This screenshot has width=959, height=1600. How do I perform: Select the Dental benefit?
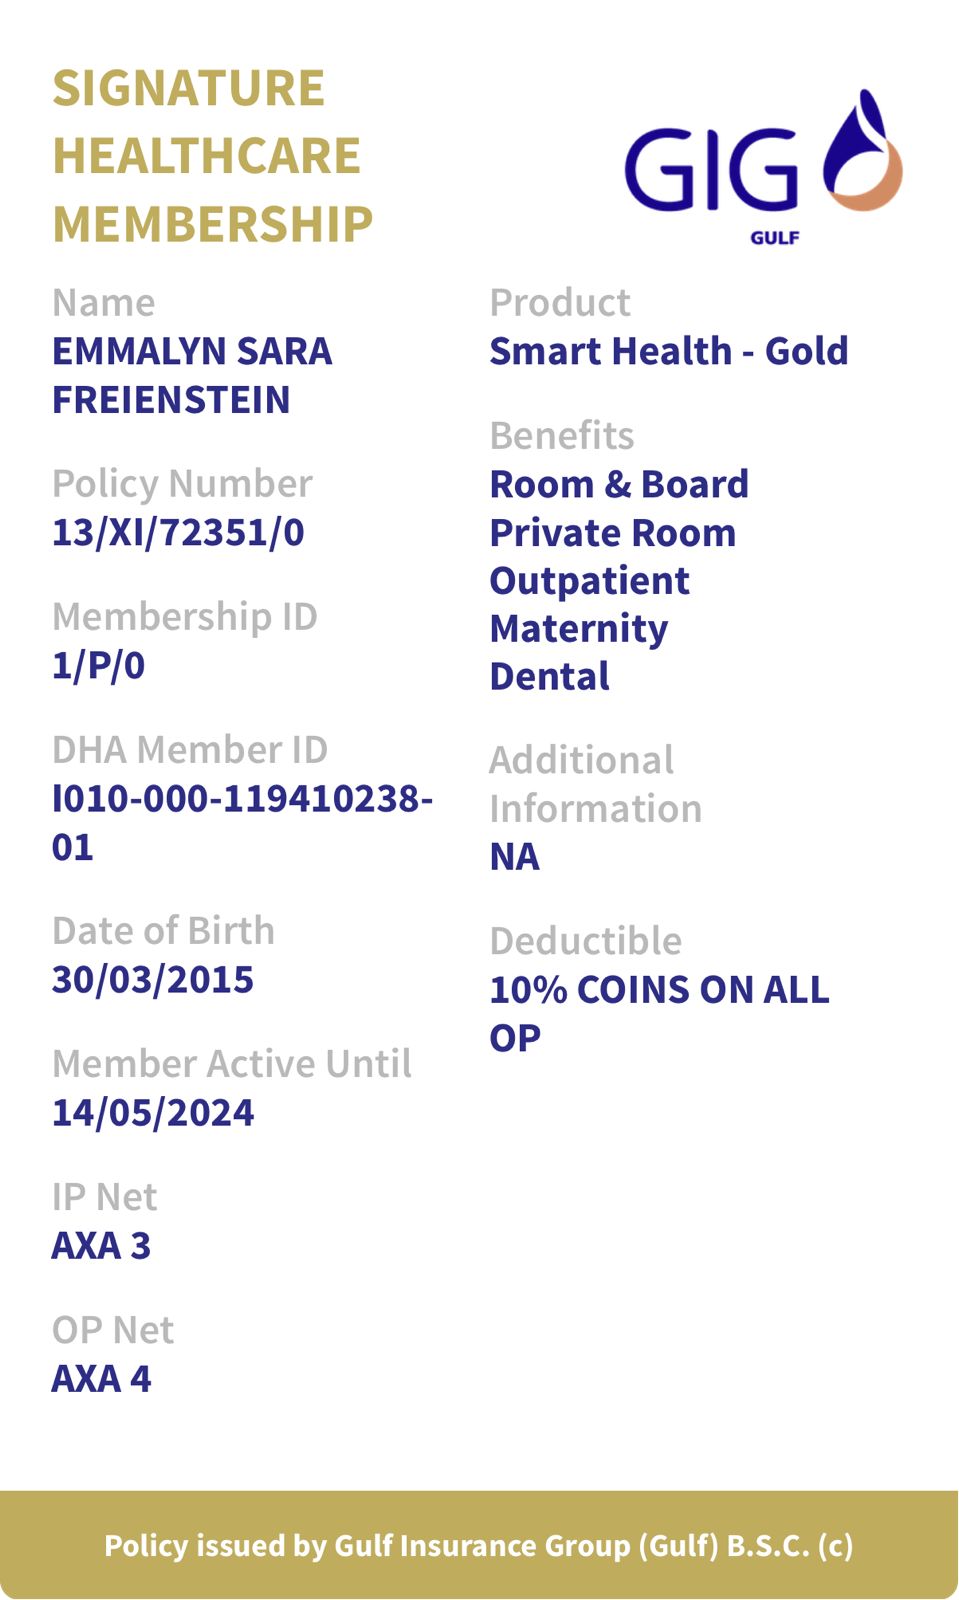point(549,676)
